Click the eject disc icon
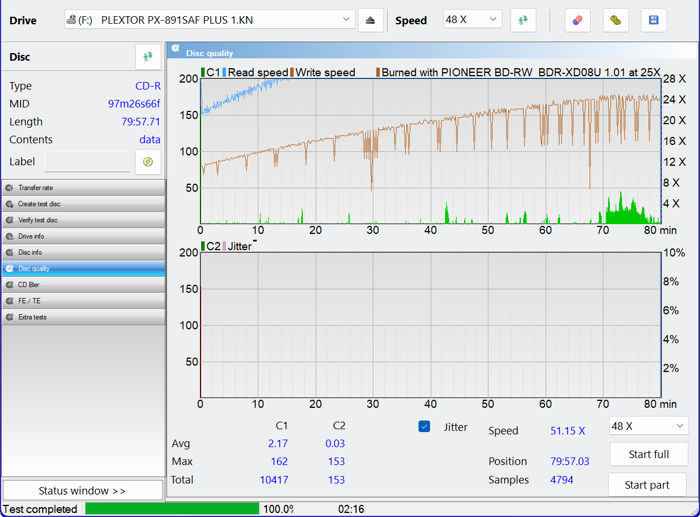Screen dimensions: 700x517 (x=370, y=20)
